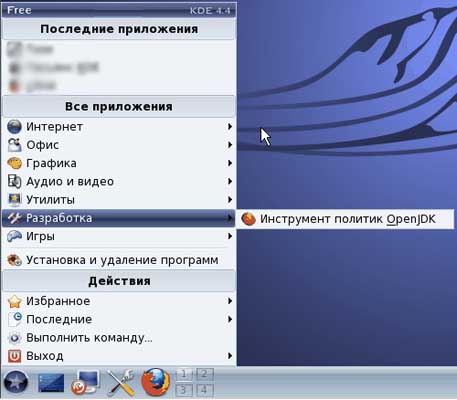Viewport: 457px width, 400px height.
Task: Click the Игры gamepad icon
Action: (14, 236)
